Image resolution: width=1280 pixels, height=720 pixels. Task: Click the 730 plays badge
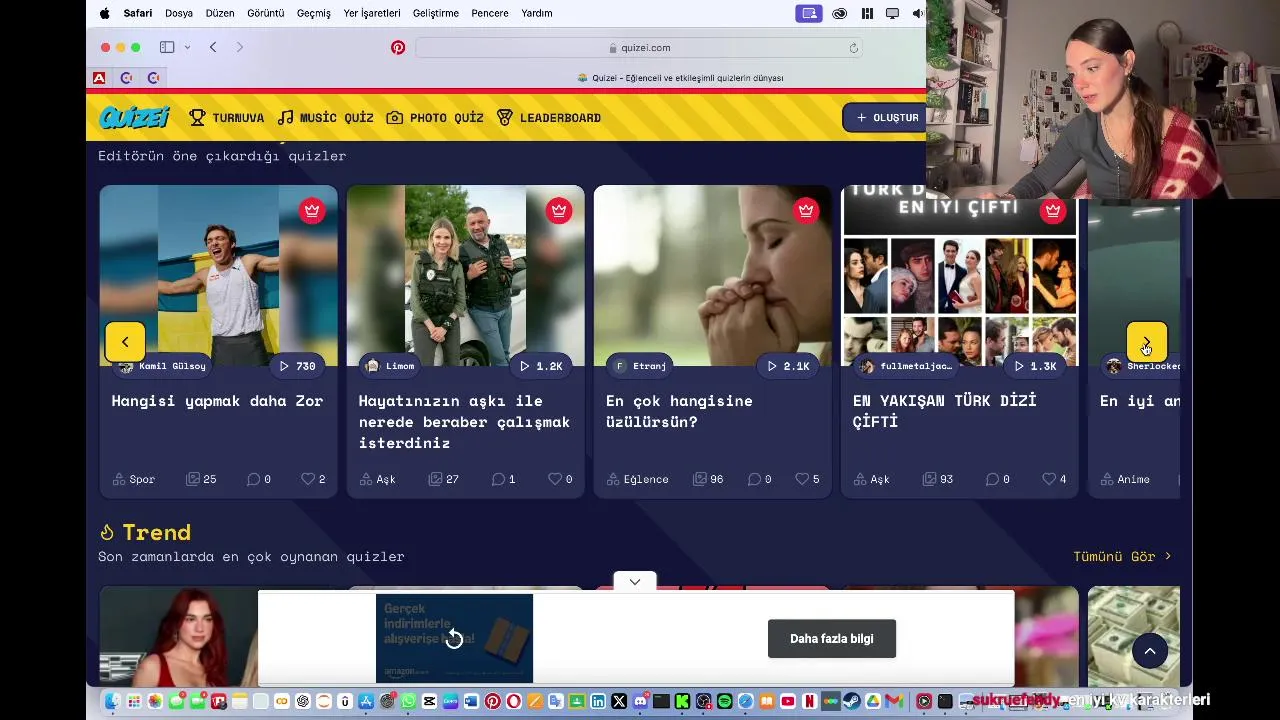tap(297, 366)
